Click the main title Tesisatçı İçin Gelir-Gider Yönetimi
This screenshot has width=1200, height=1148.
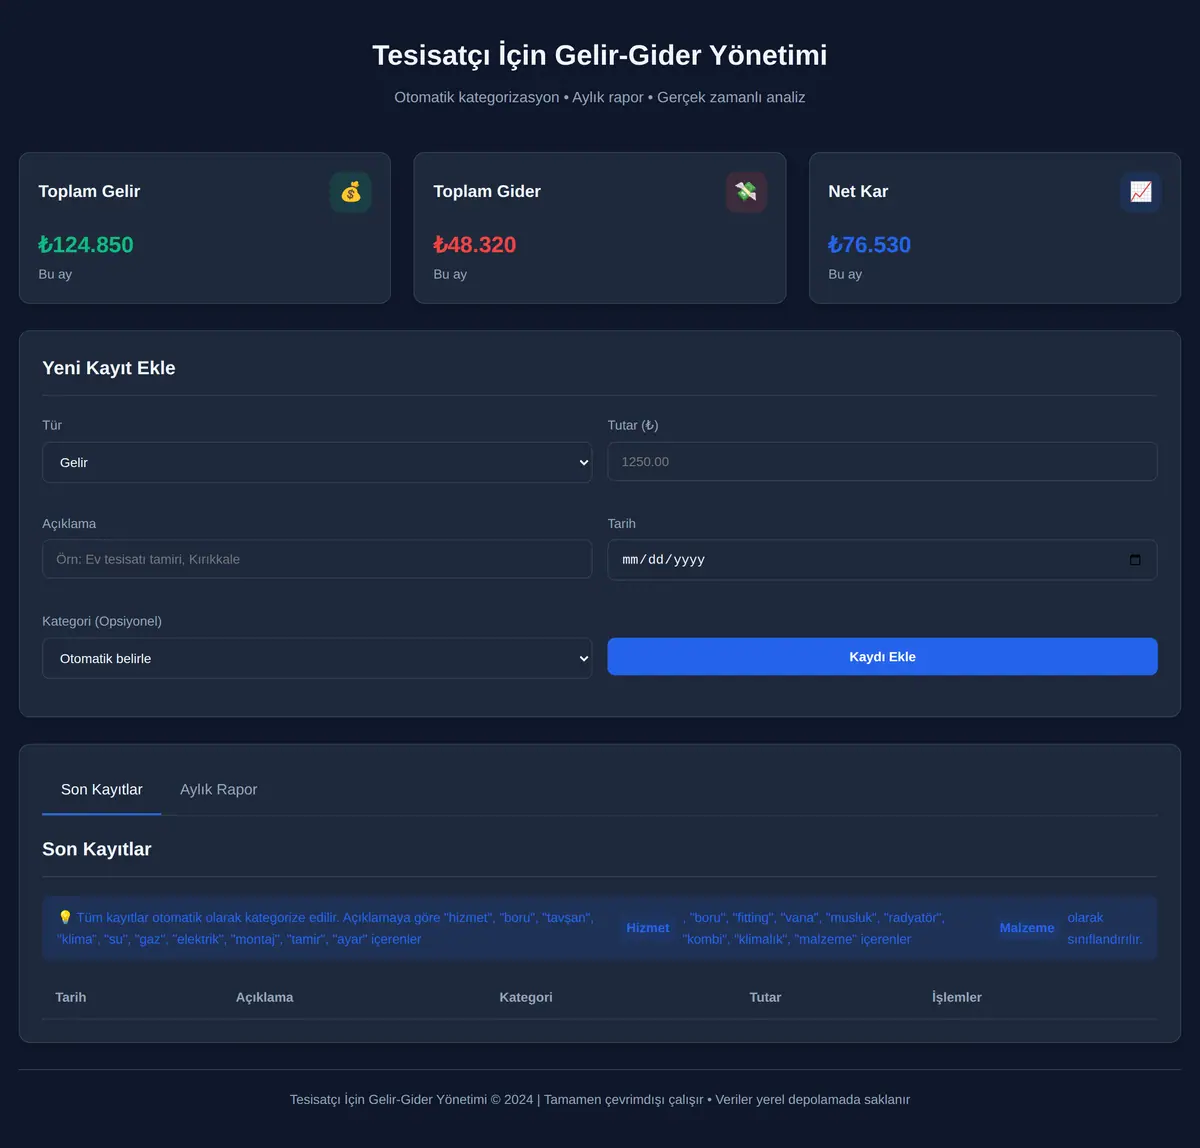600,55
